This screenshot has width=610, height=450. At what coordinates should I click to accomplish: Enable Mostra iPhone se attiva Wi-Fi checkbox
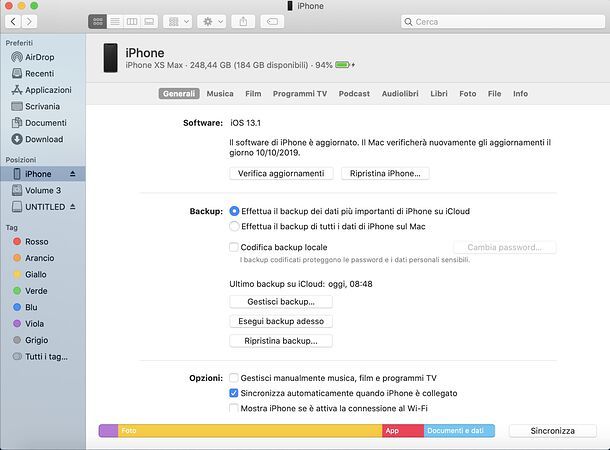click(x=234, y=408)
